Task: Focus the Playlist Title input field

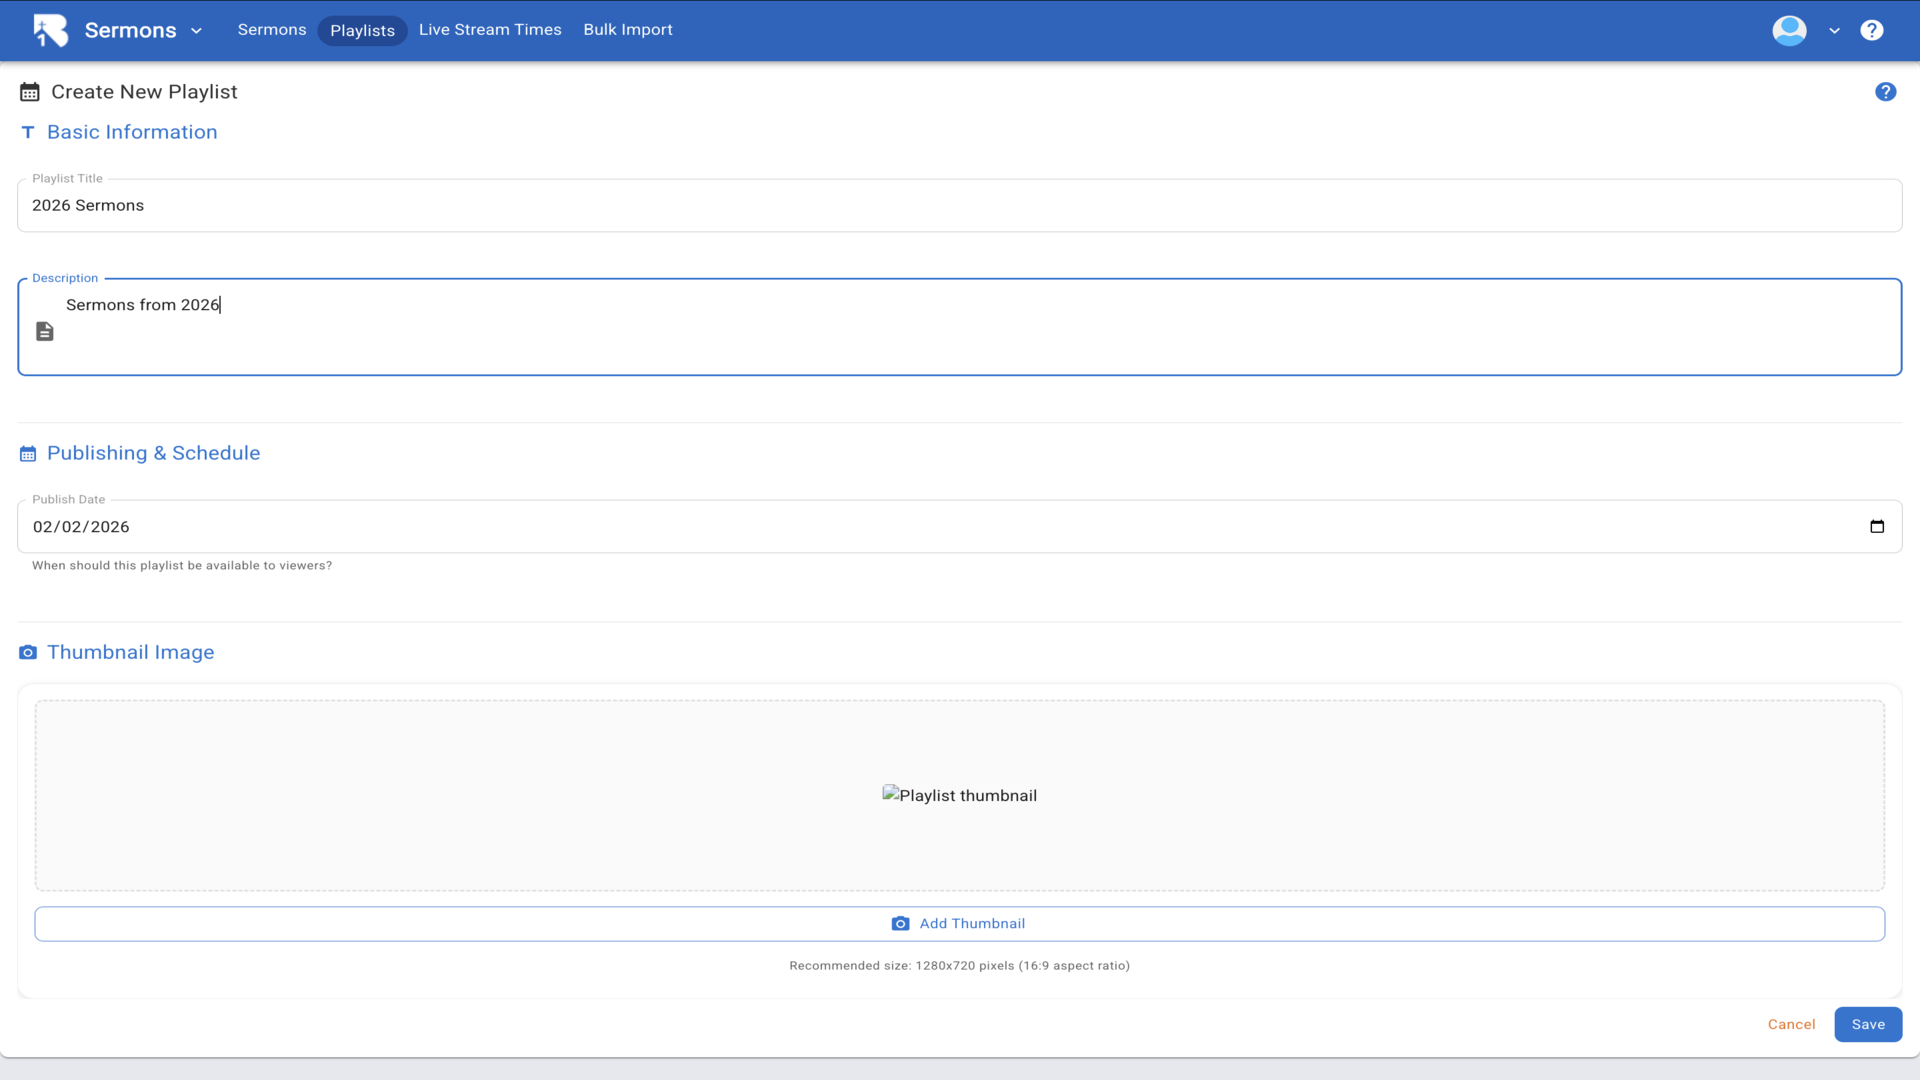Action: click(x=958, y=206)
